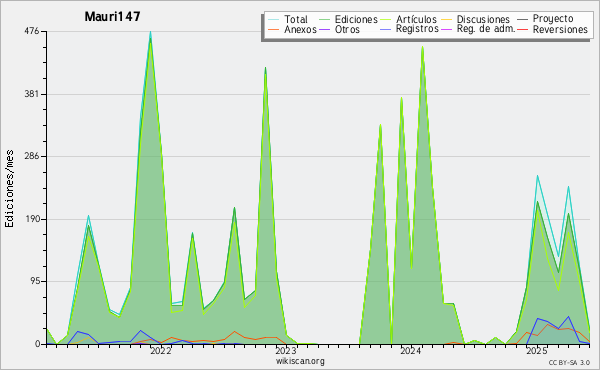Click the CC BY-SA 3.0 license text
The height and width of the screenshot is (370, 600).
point(569,363)
